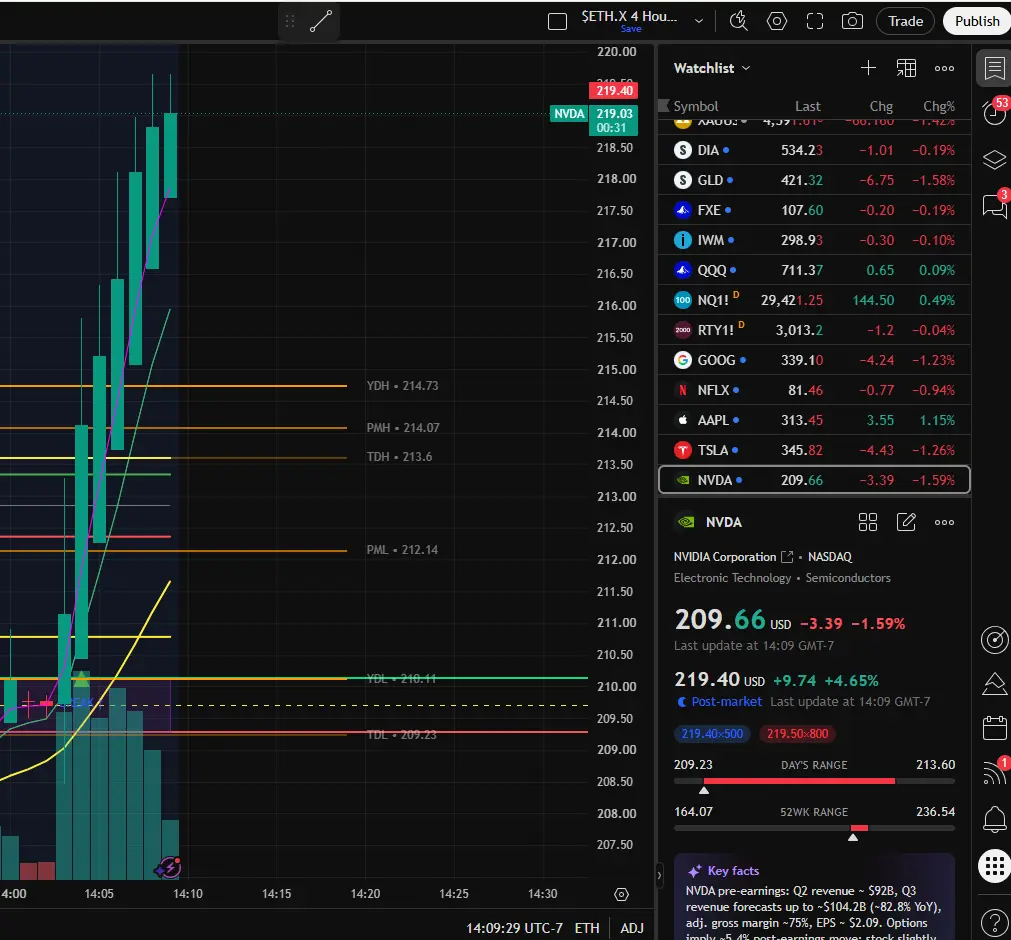Sort watchlist by Chg column
Image resolution: width=1011 pixels, height=940 pixels.
click(881, 106)
